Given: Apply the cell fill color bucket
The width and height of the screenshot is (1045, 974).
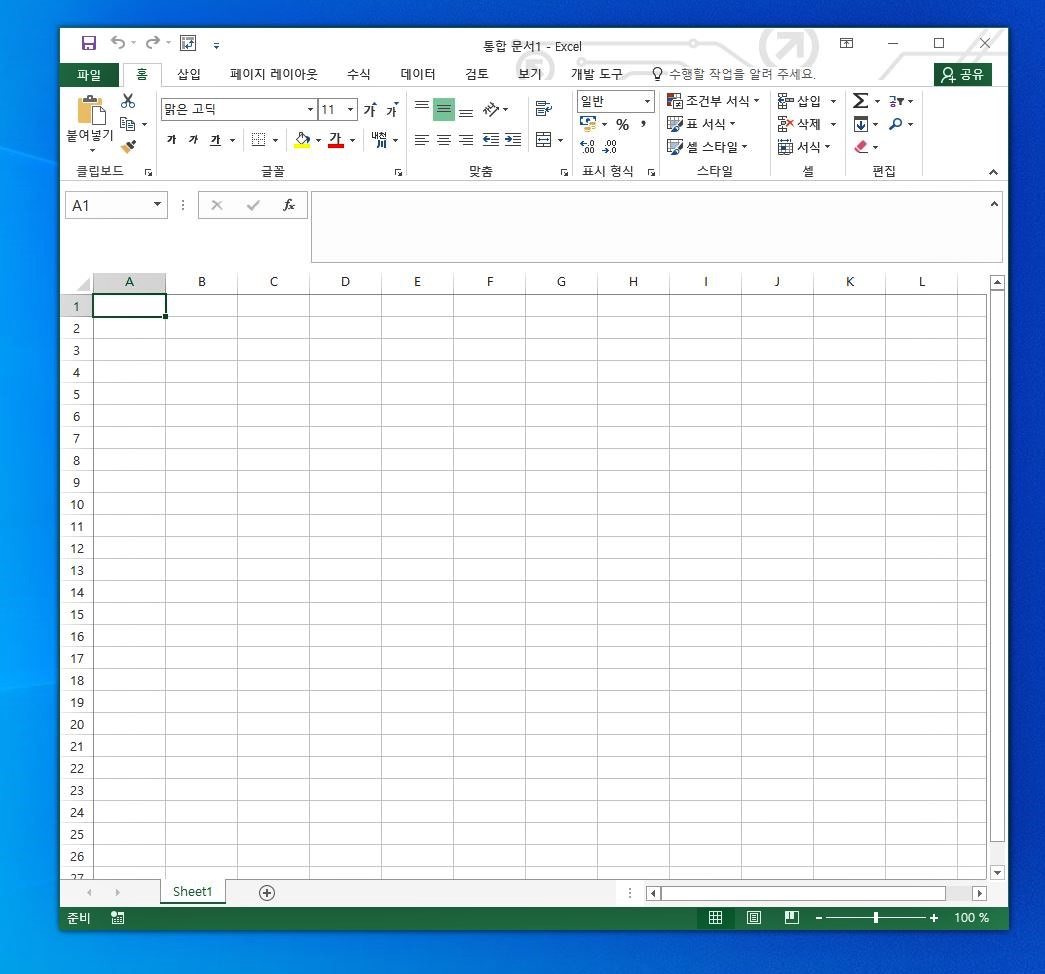Looking at the screenshot, I should 303,140.
